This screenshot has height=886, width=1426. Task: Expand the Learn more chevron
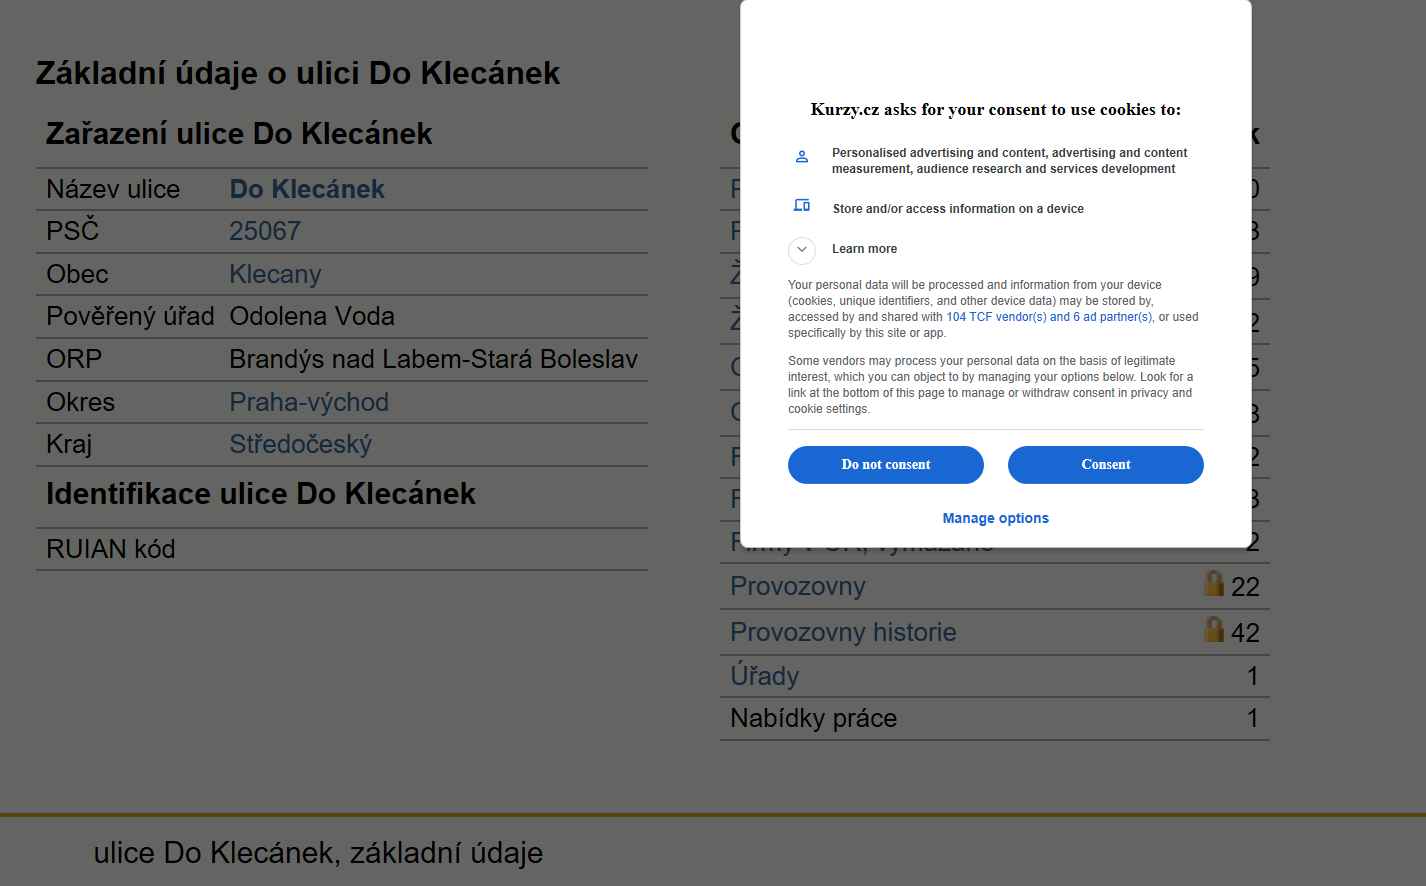[802, 249]
